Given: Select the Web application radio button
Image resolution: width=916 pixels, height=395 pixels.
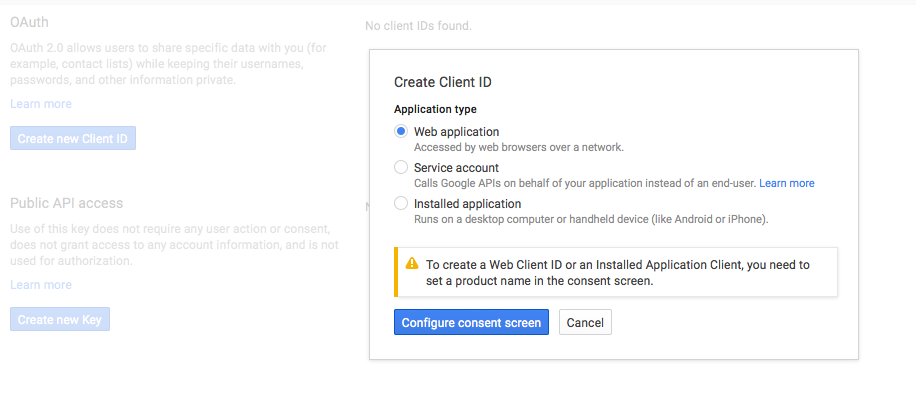Looking at the screenshot, I should point(401,131).
